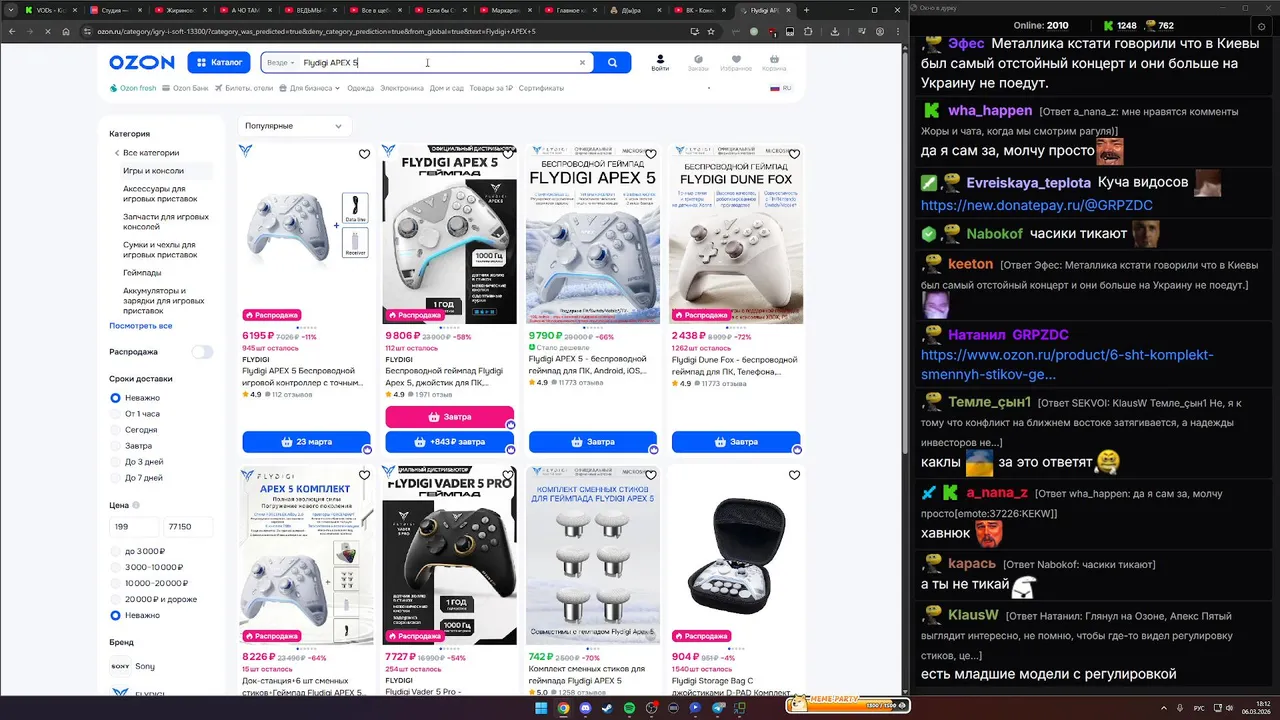The height and width of the screenshot is (720, 1280).
Task: Add first Flydigi APEX 5 controller to favorites
Action: pyautogui.click(x=364, y=154)
